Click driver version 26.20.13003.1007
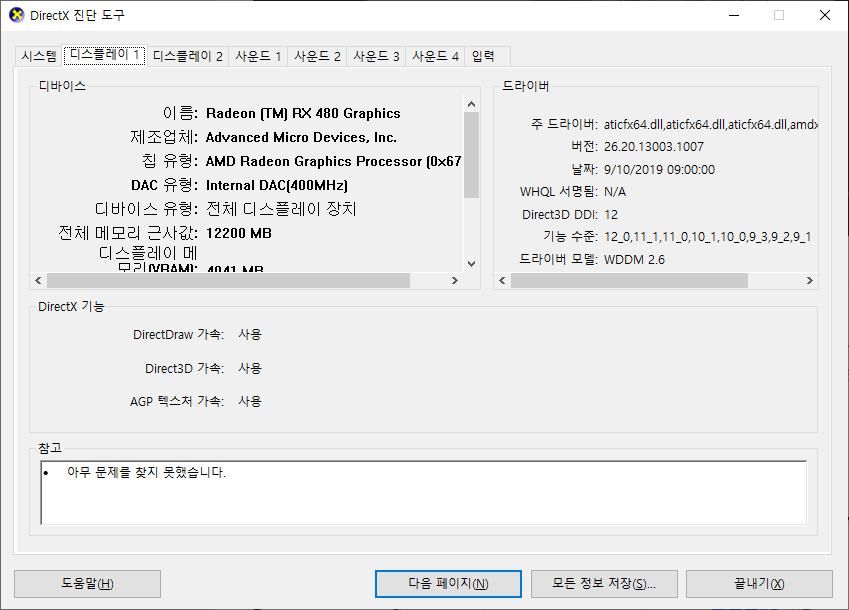 654,147
